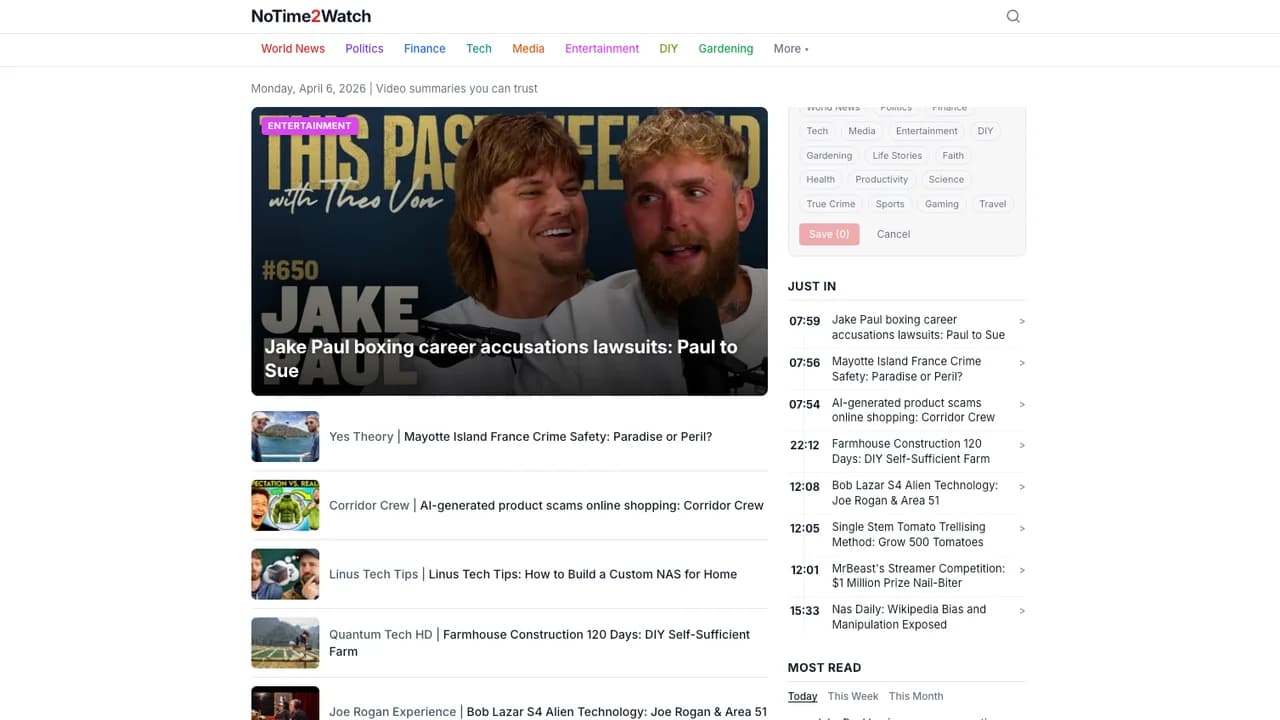Open Finance in the top navigation
This screenshot has width=1280, height=720.
(424, 49)
